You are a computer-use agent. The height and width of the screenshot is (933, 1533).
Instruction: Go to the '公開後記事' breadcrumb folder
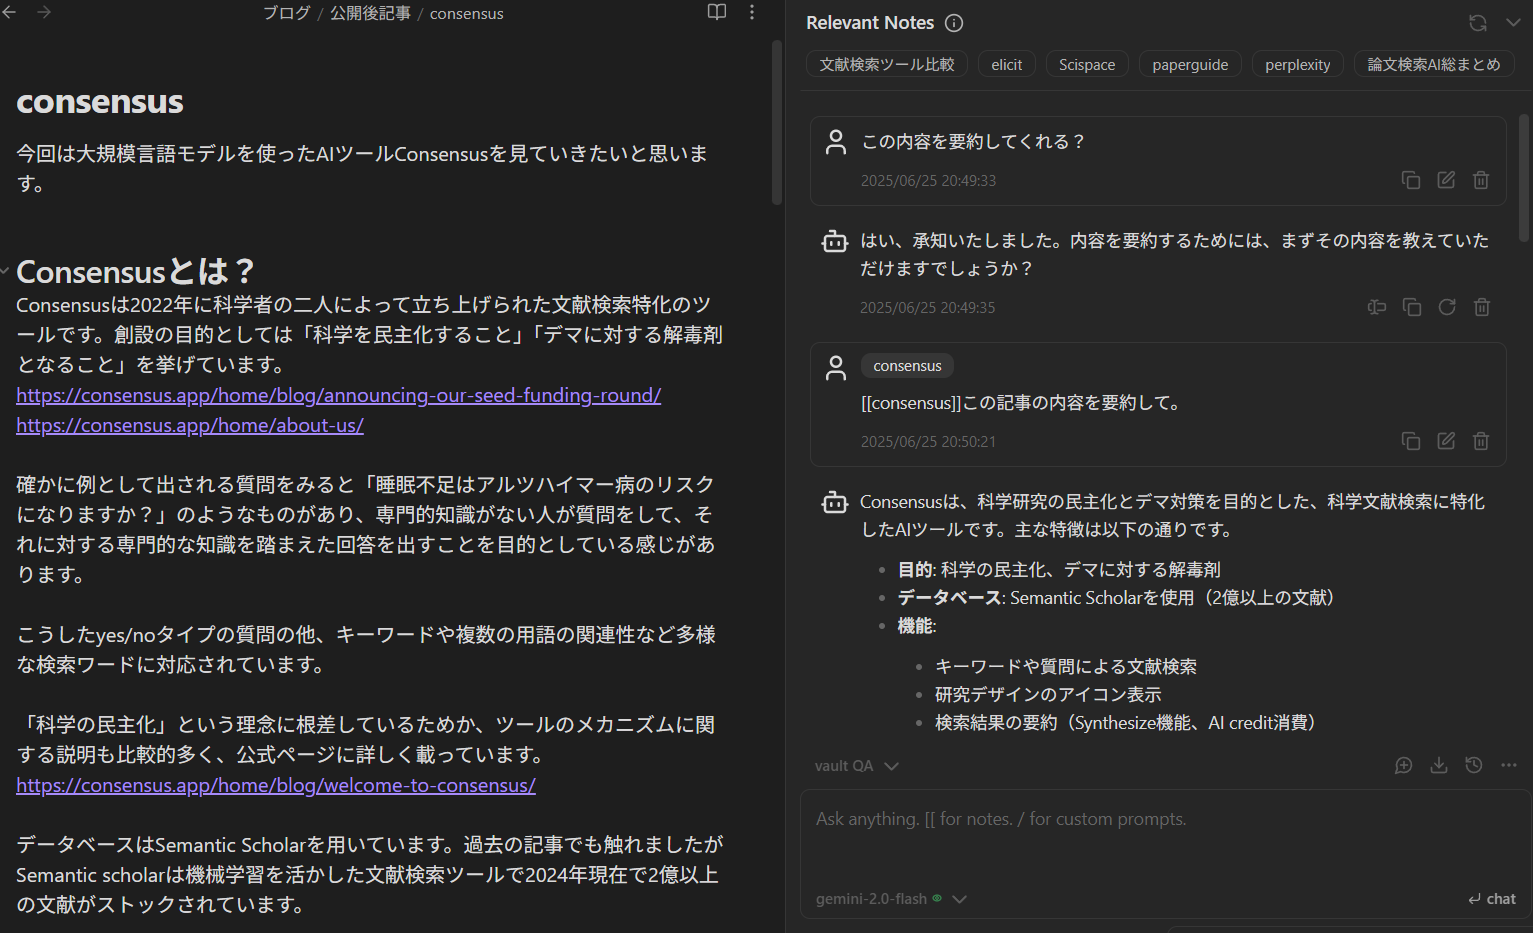pyautogui.click(x=370, y=13)
